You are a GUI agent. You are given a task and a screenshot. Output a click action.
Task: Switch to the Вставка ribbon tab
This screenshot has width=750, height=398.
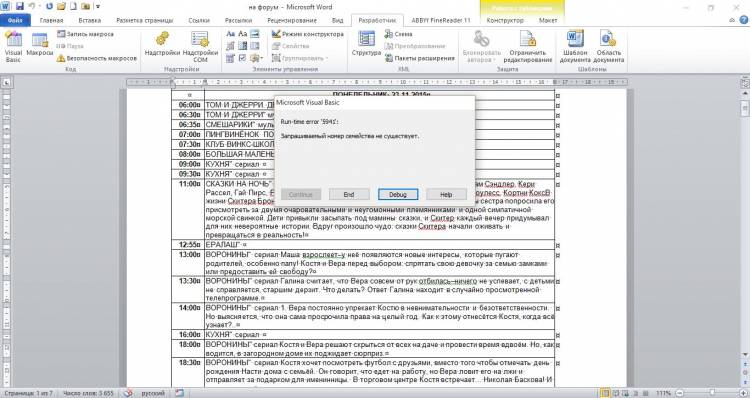(89, 21)
